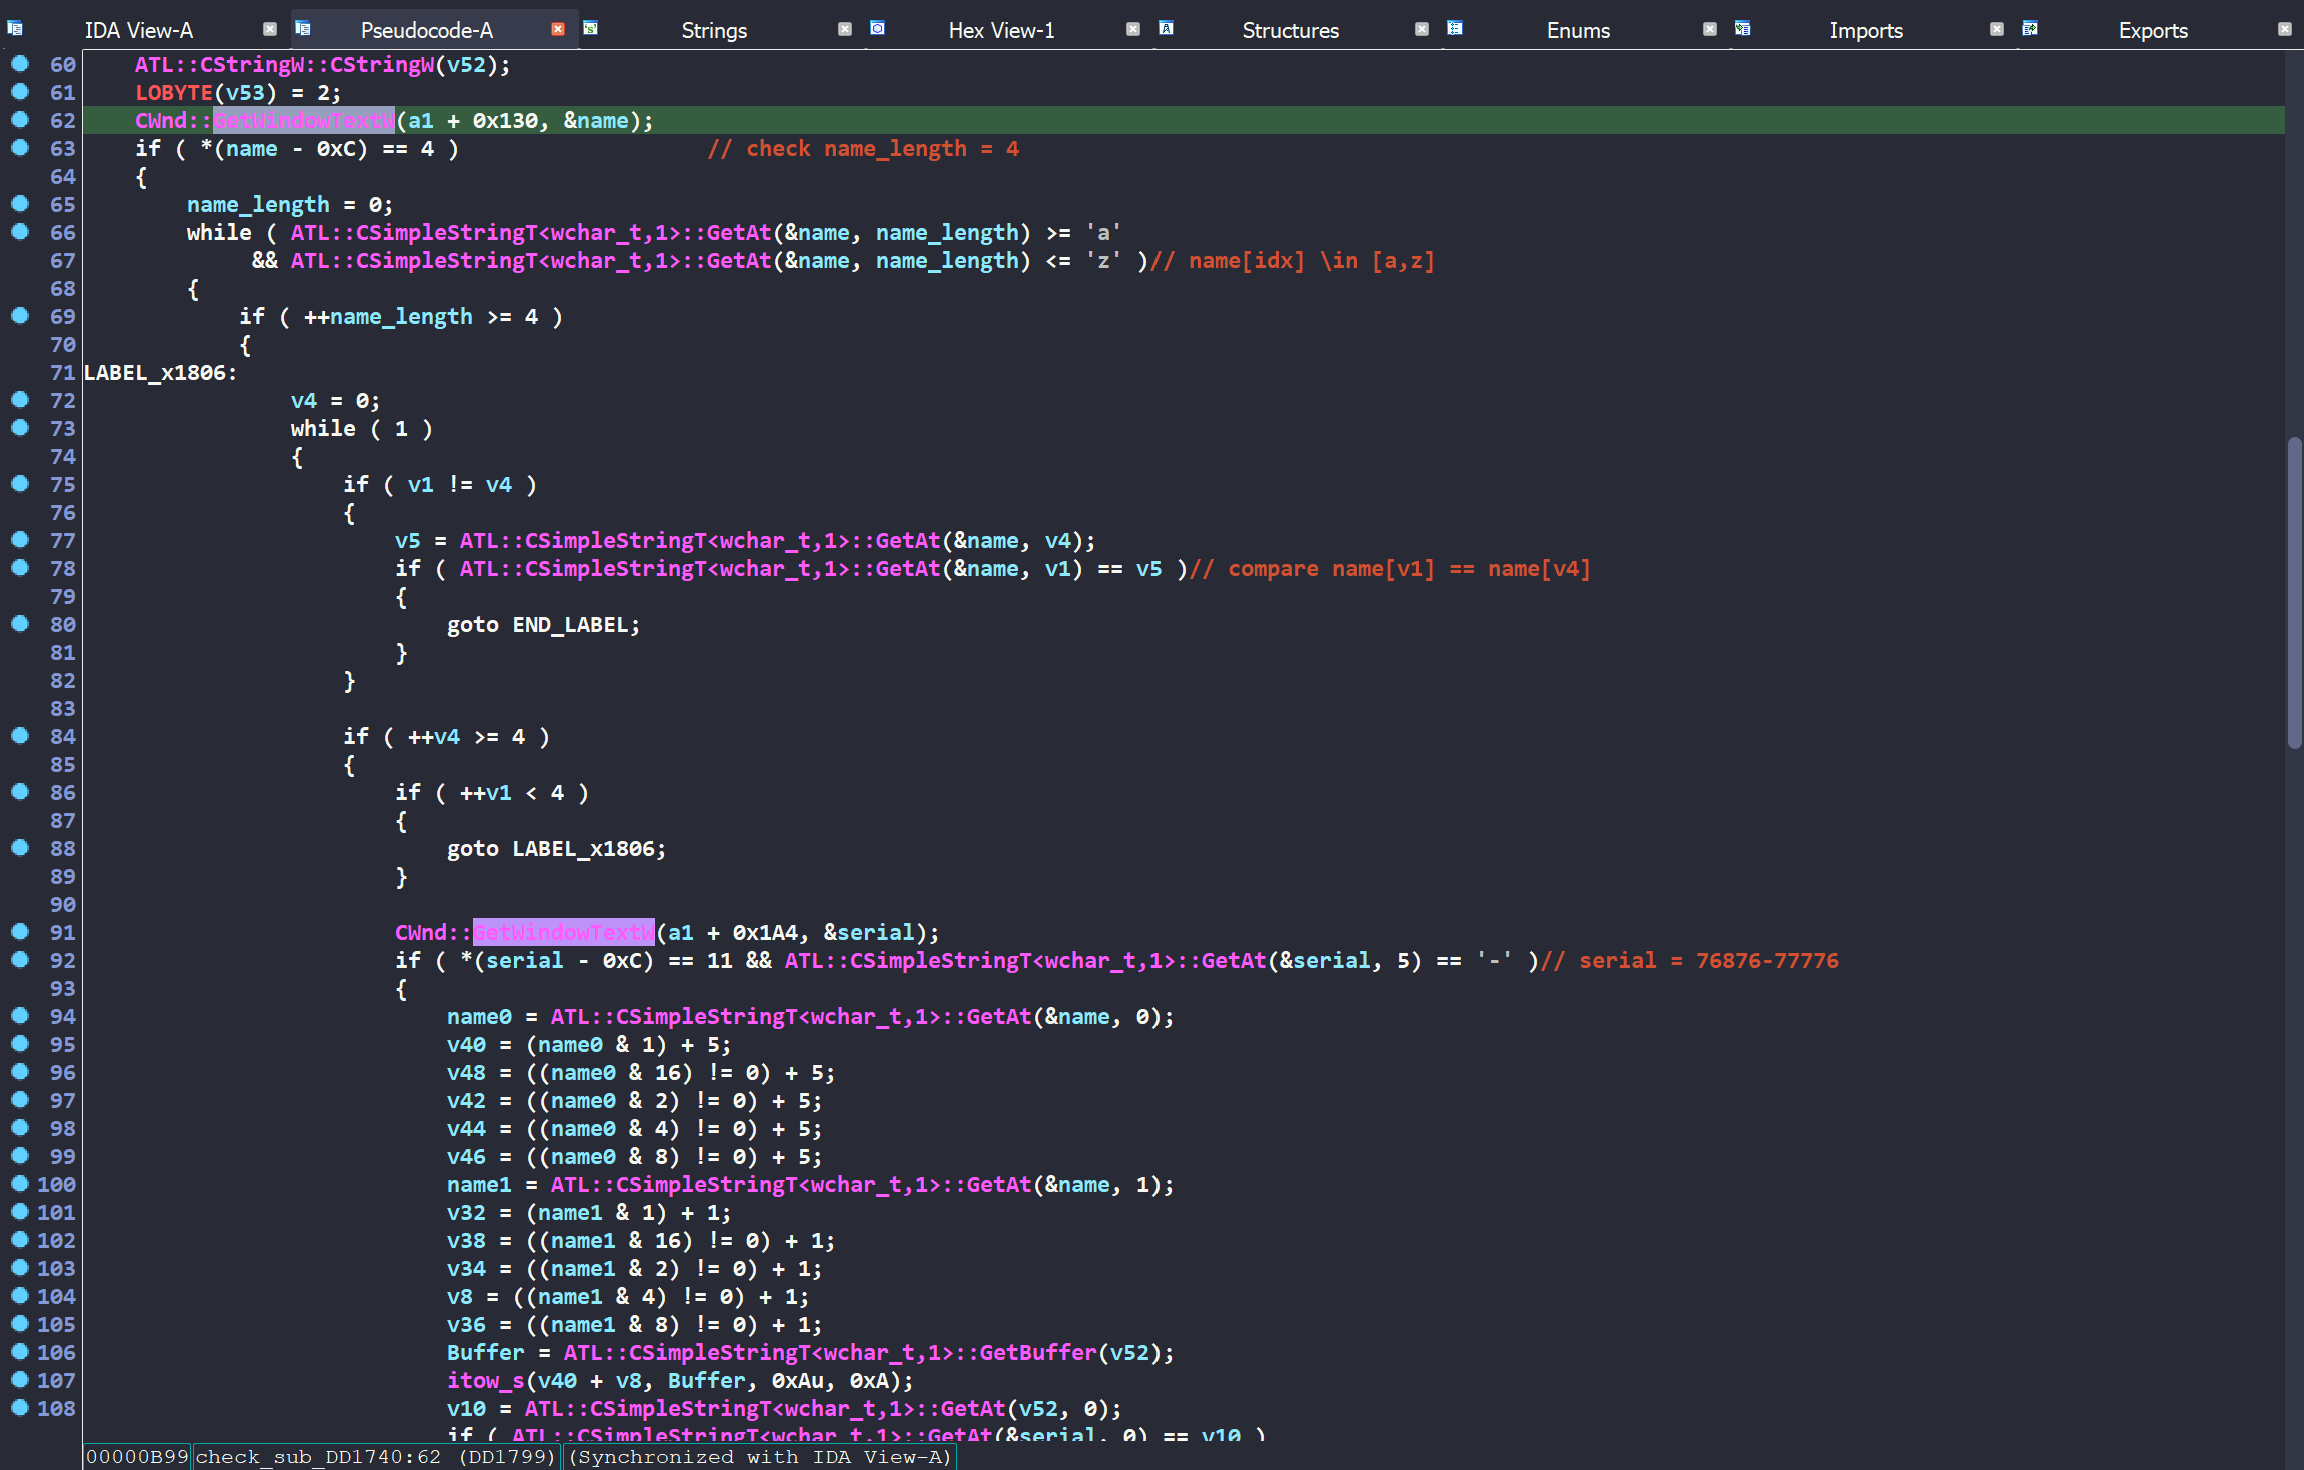Click the Exports tab icon
Image resolution: width=2304 pixels, height=1470 pixels.
pyautogui.click(x=2030, y=28)
